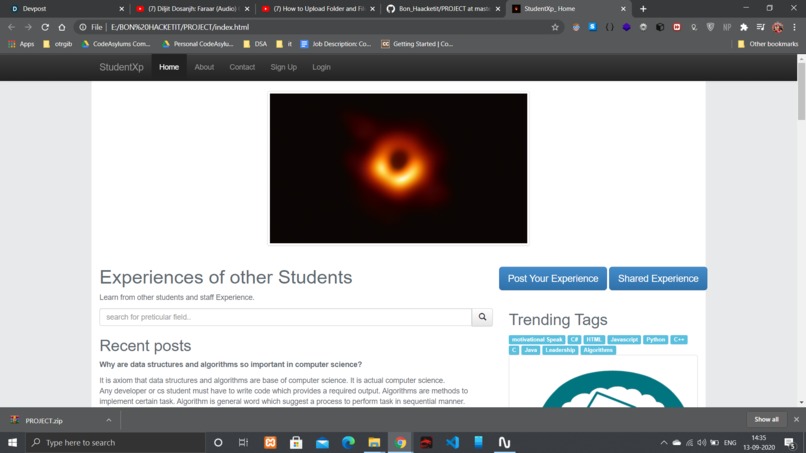Switch to the Devpost tab
The image size is (806, 453).
click(65, 9)
